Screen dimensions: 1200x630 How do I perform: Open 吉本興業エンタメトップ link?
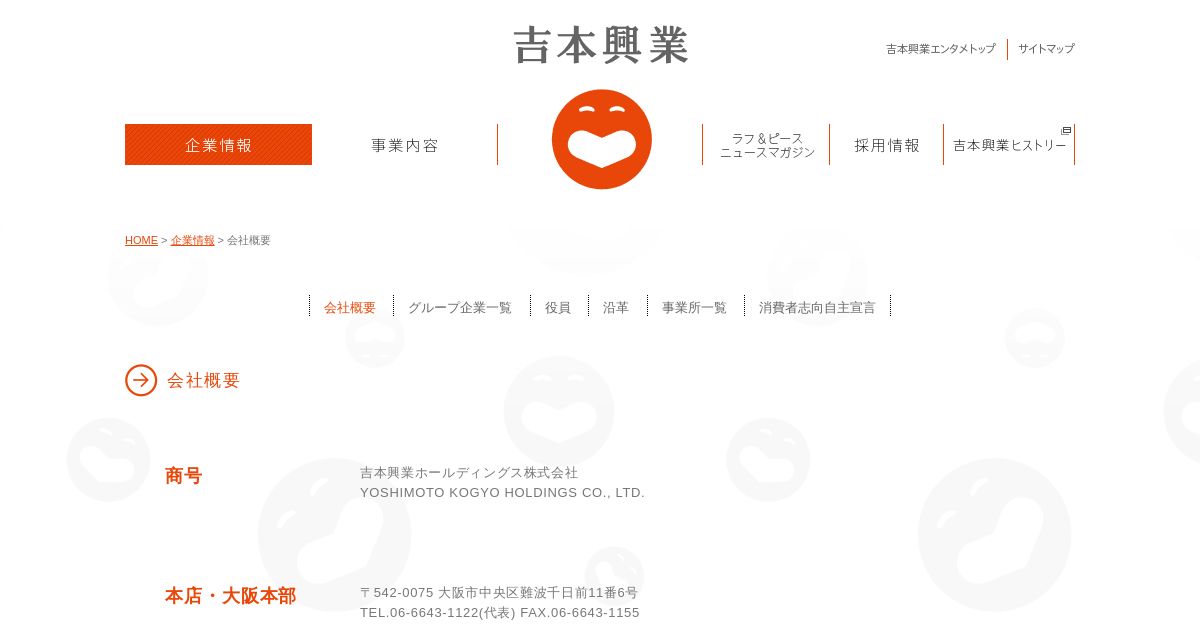pos(941,49)
